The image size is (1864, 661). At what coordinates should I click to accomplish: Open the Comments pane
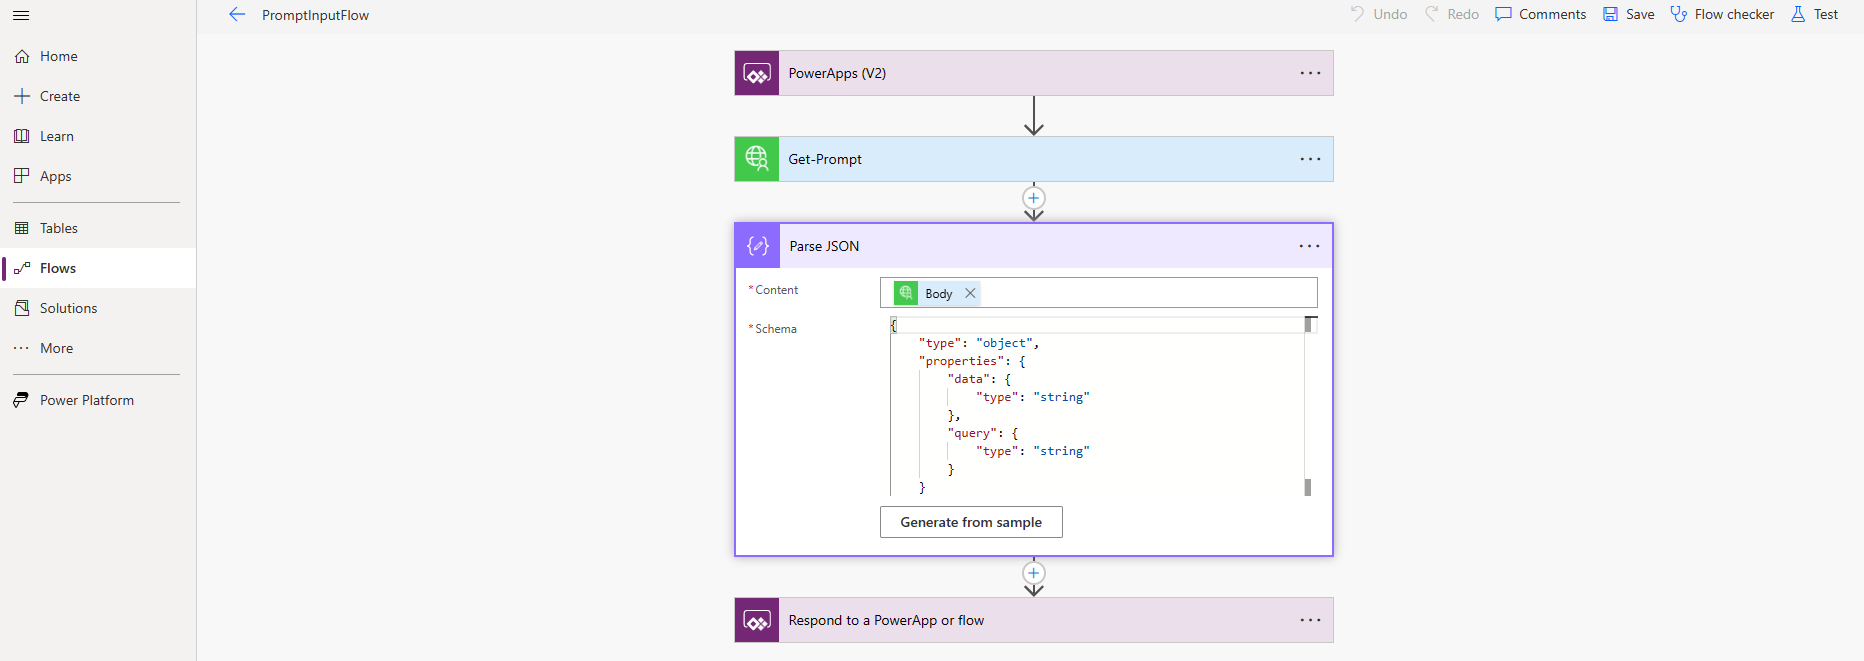(x=1541, y=14)
